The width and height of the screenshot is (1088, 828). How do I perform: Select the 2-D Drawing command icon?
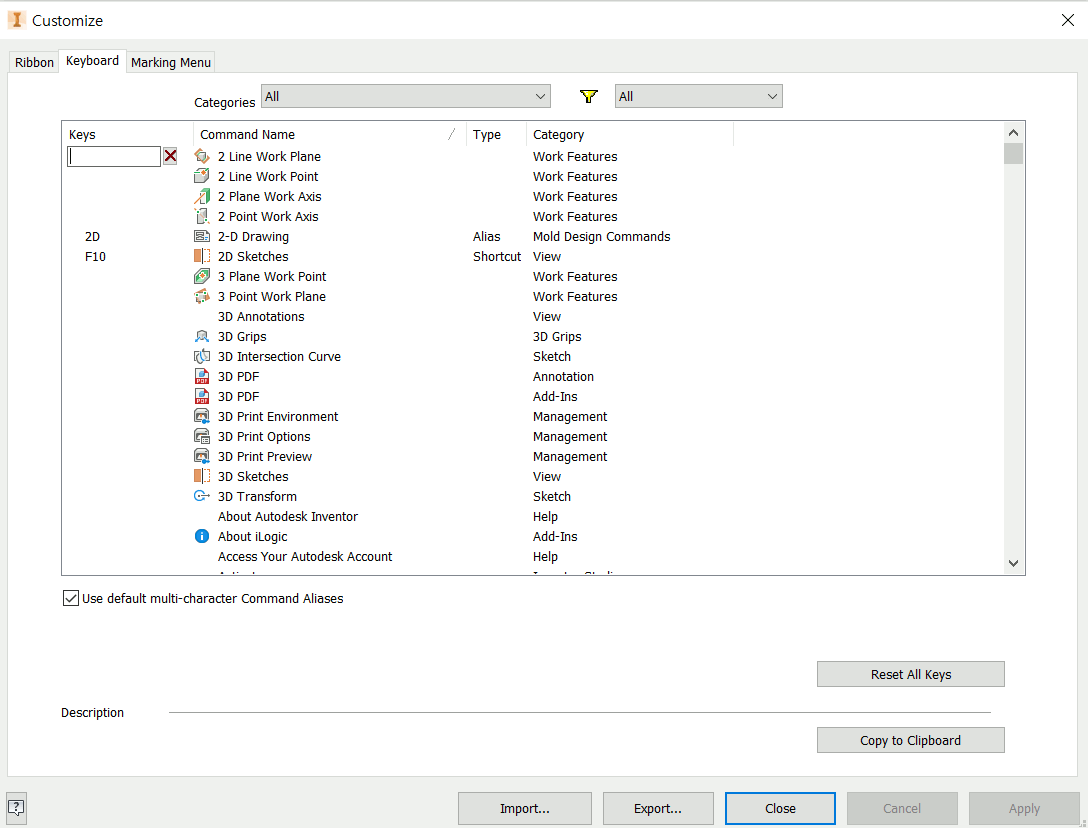201,237
